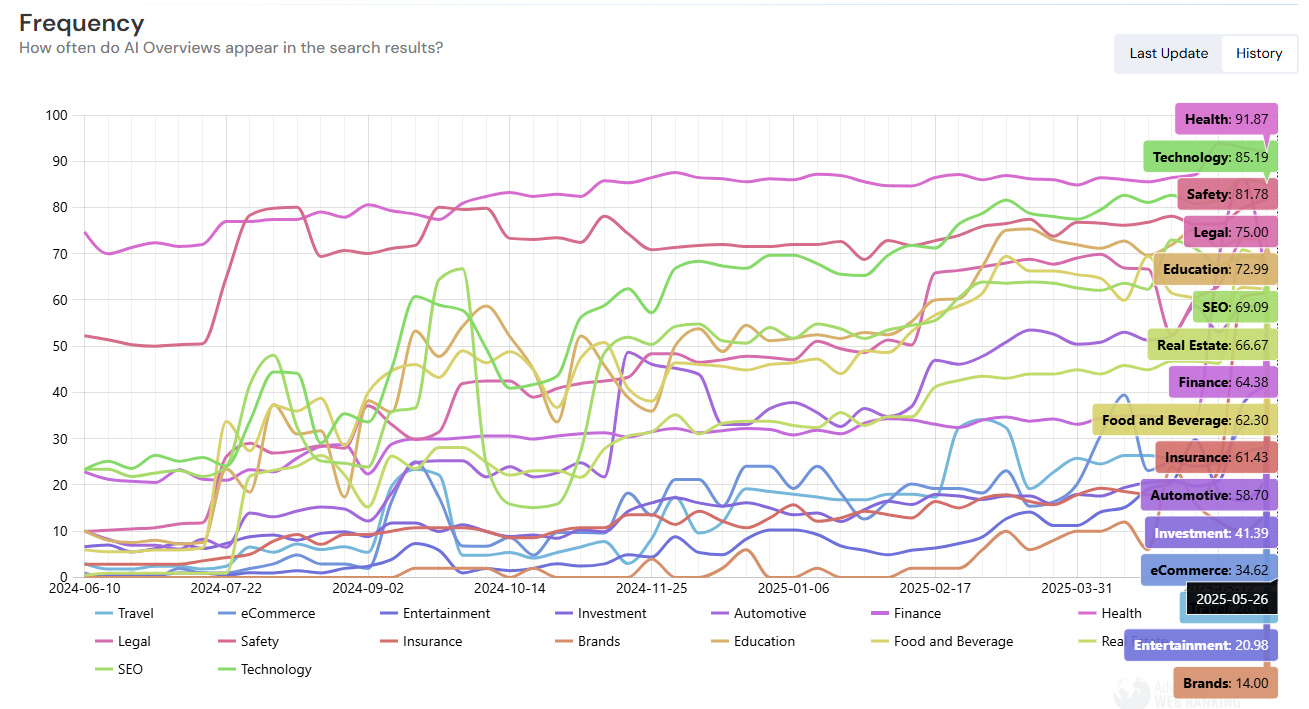Select the History tab
Viewport: 1309px width, 709px height.
1259,54
